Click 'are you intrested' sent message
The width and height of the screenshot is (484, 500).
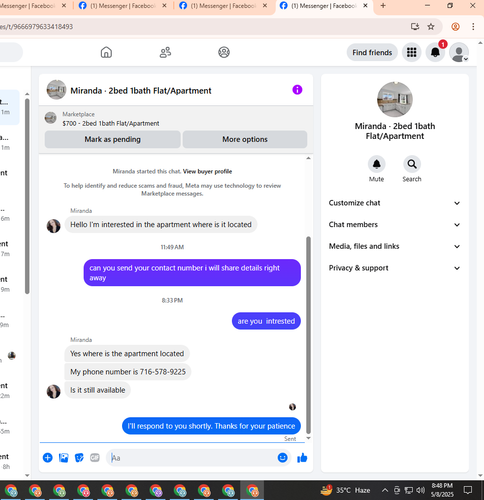pyautogui.click(x=266, y=321)
